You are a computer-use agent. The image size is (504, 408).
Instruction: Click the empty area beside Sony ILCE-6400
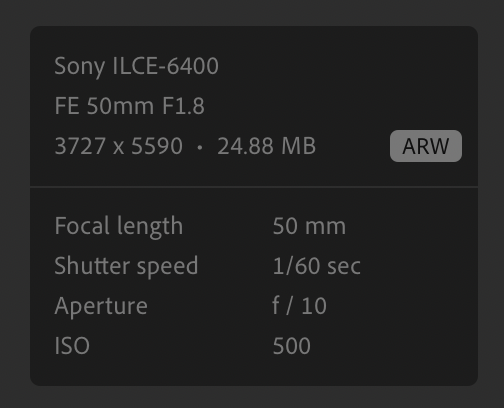pyautogui.click(x=347, y=66)
